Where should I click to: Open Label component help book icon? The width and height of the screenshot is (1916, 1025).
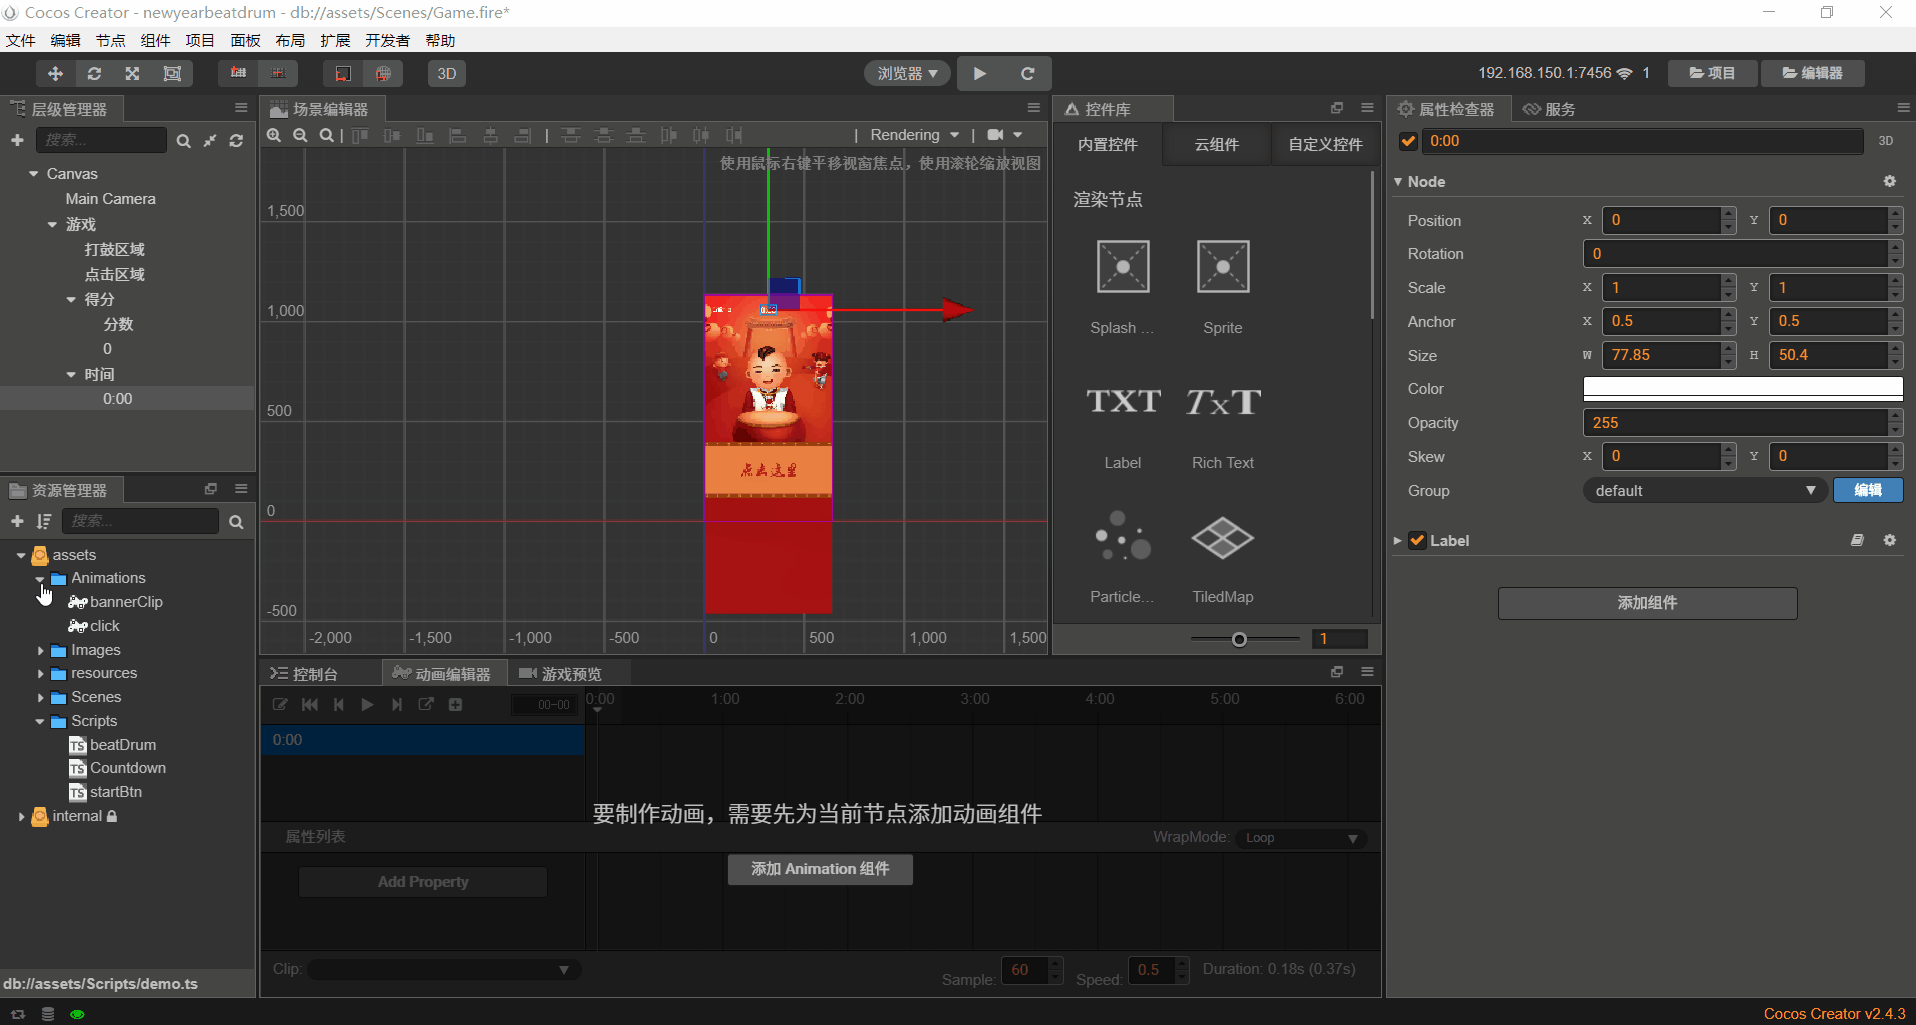[x=1857, y=540]
